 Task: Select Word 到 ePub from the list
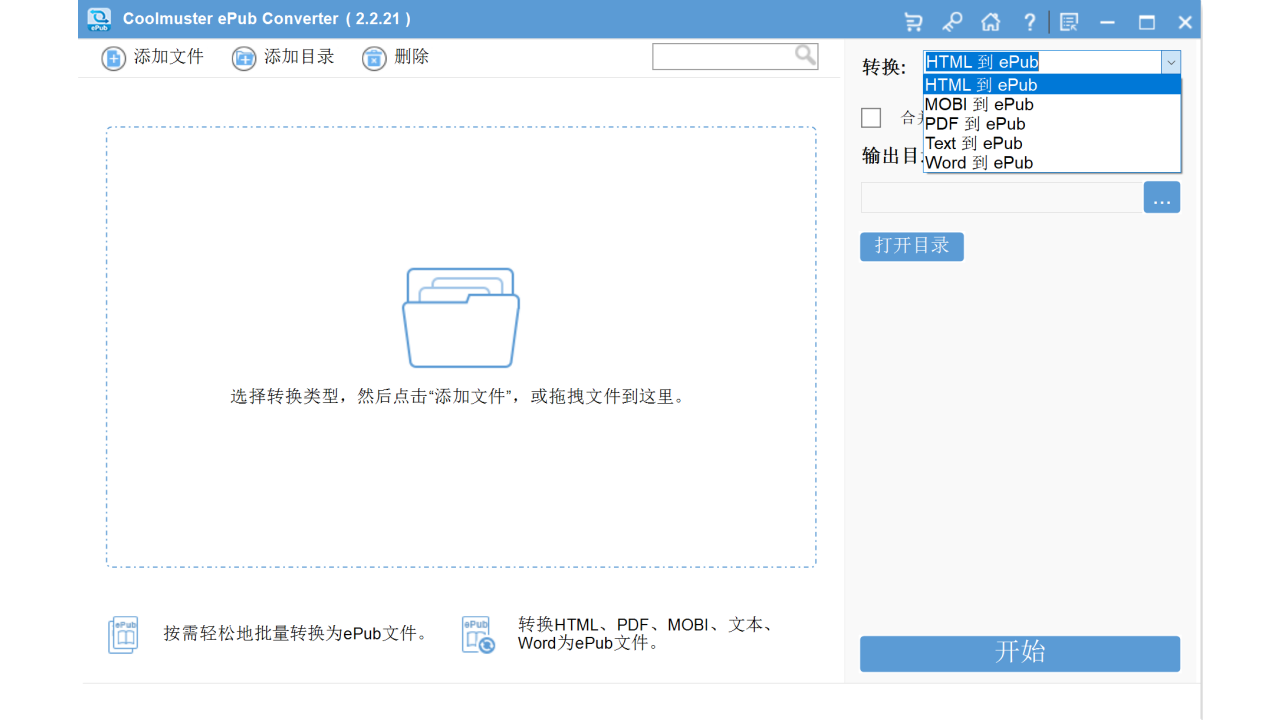click(x=978, y=162)
